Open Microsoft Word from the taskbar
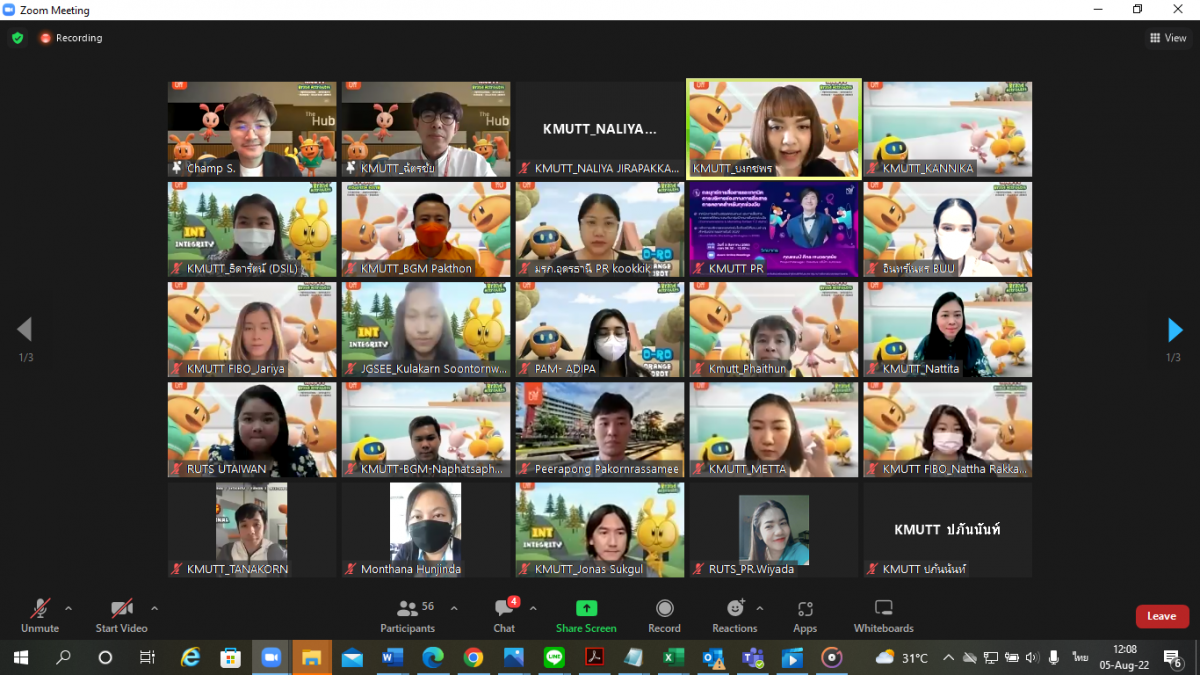1200x675 pixels. pos(392,657)
